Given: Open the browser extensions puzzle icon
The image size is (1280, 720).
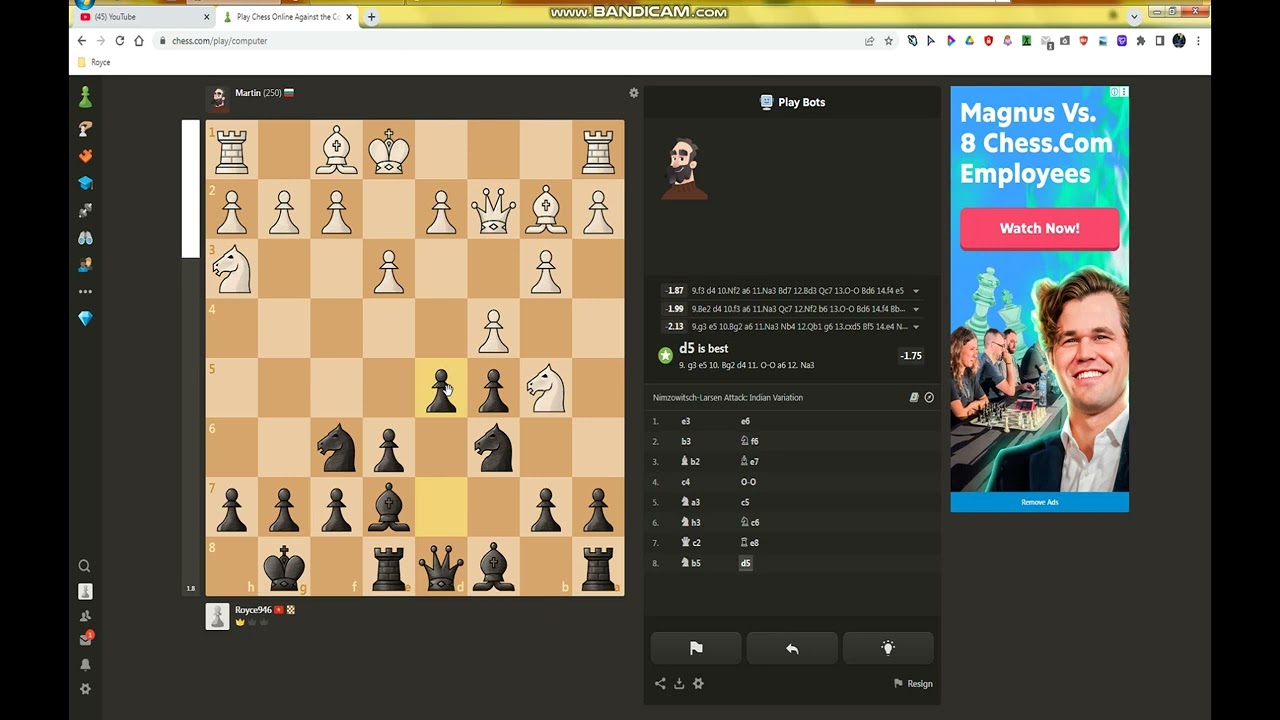Looking at the screenshot, I should point(1141,41).
